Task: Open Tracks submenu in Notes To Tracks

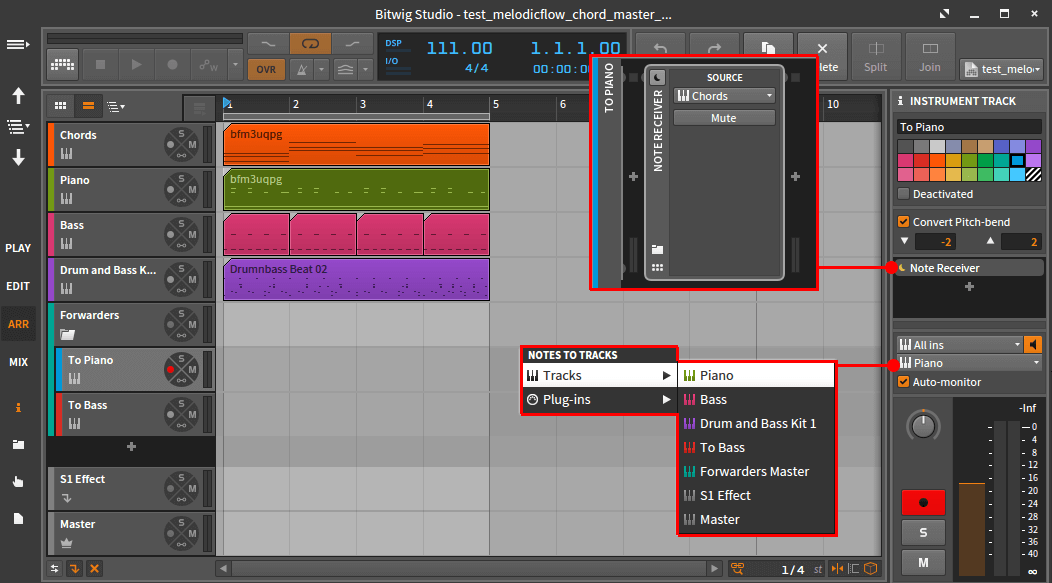Action: coord(599,376)
